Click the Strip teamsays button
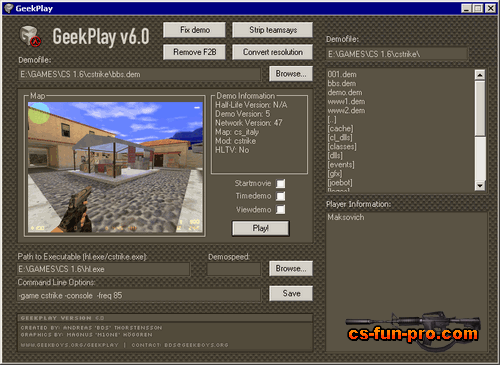 pyautogui.click(x=272, y=30)
